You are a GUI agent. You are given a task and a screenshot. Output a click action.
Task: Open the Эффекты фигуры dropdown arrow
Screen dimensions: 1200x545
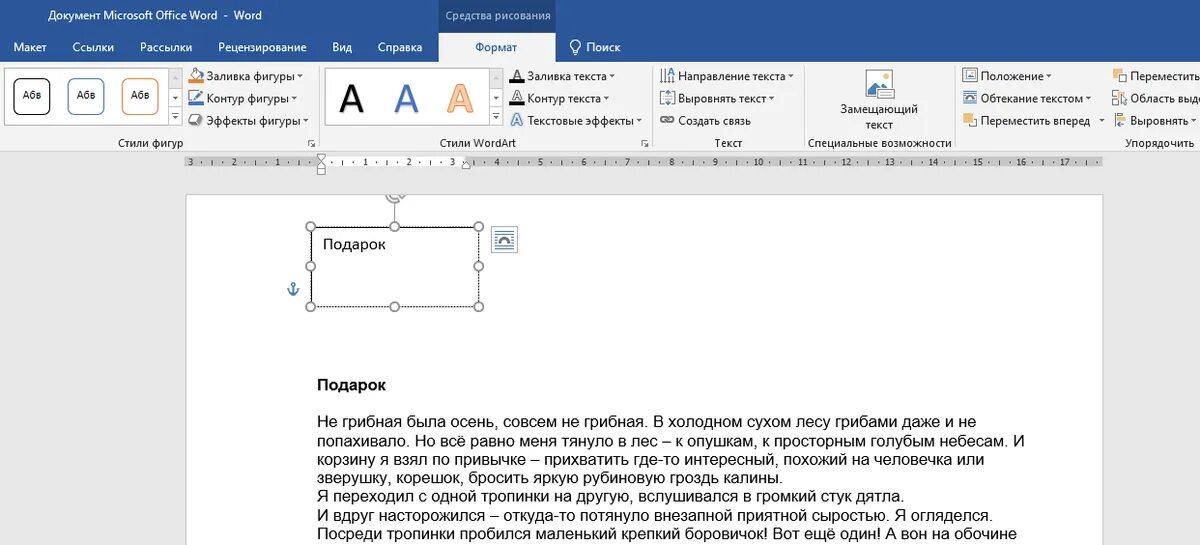point(305,120)
